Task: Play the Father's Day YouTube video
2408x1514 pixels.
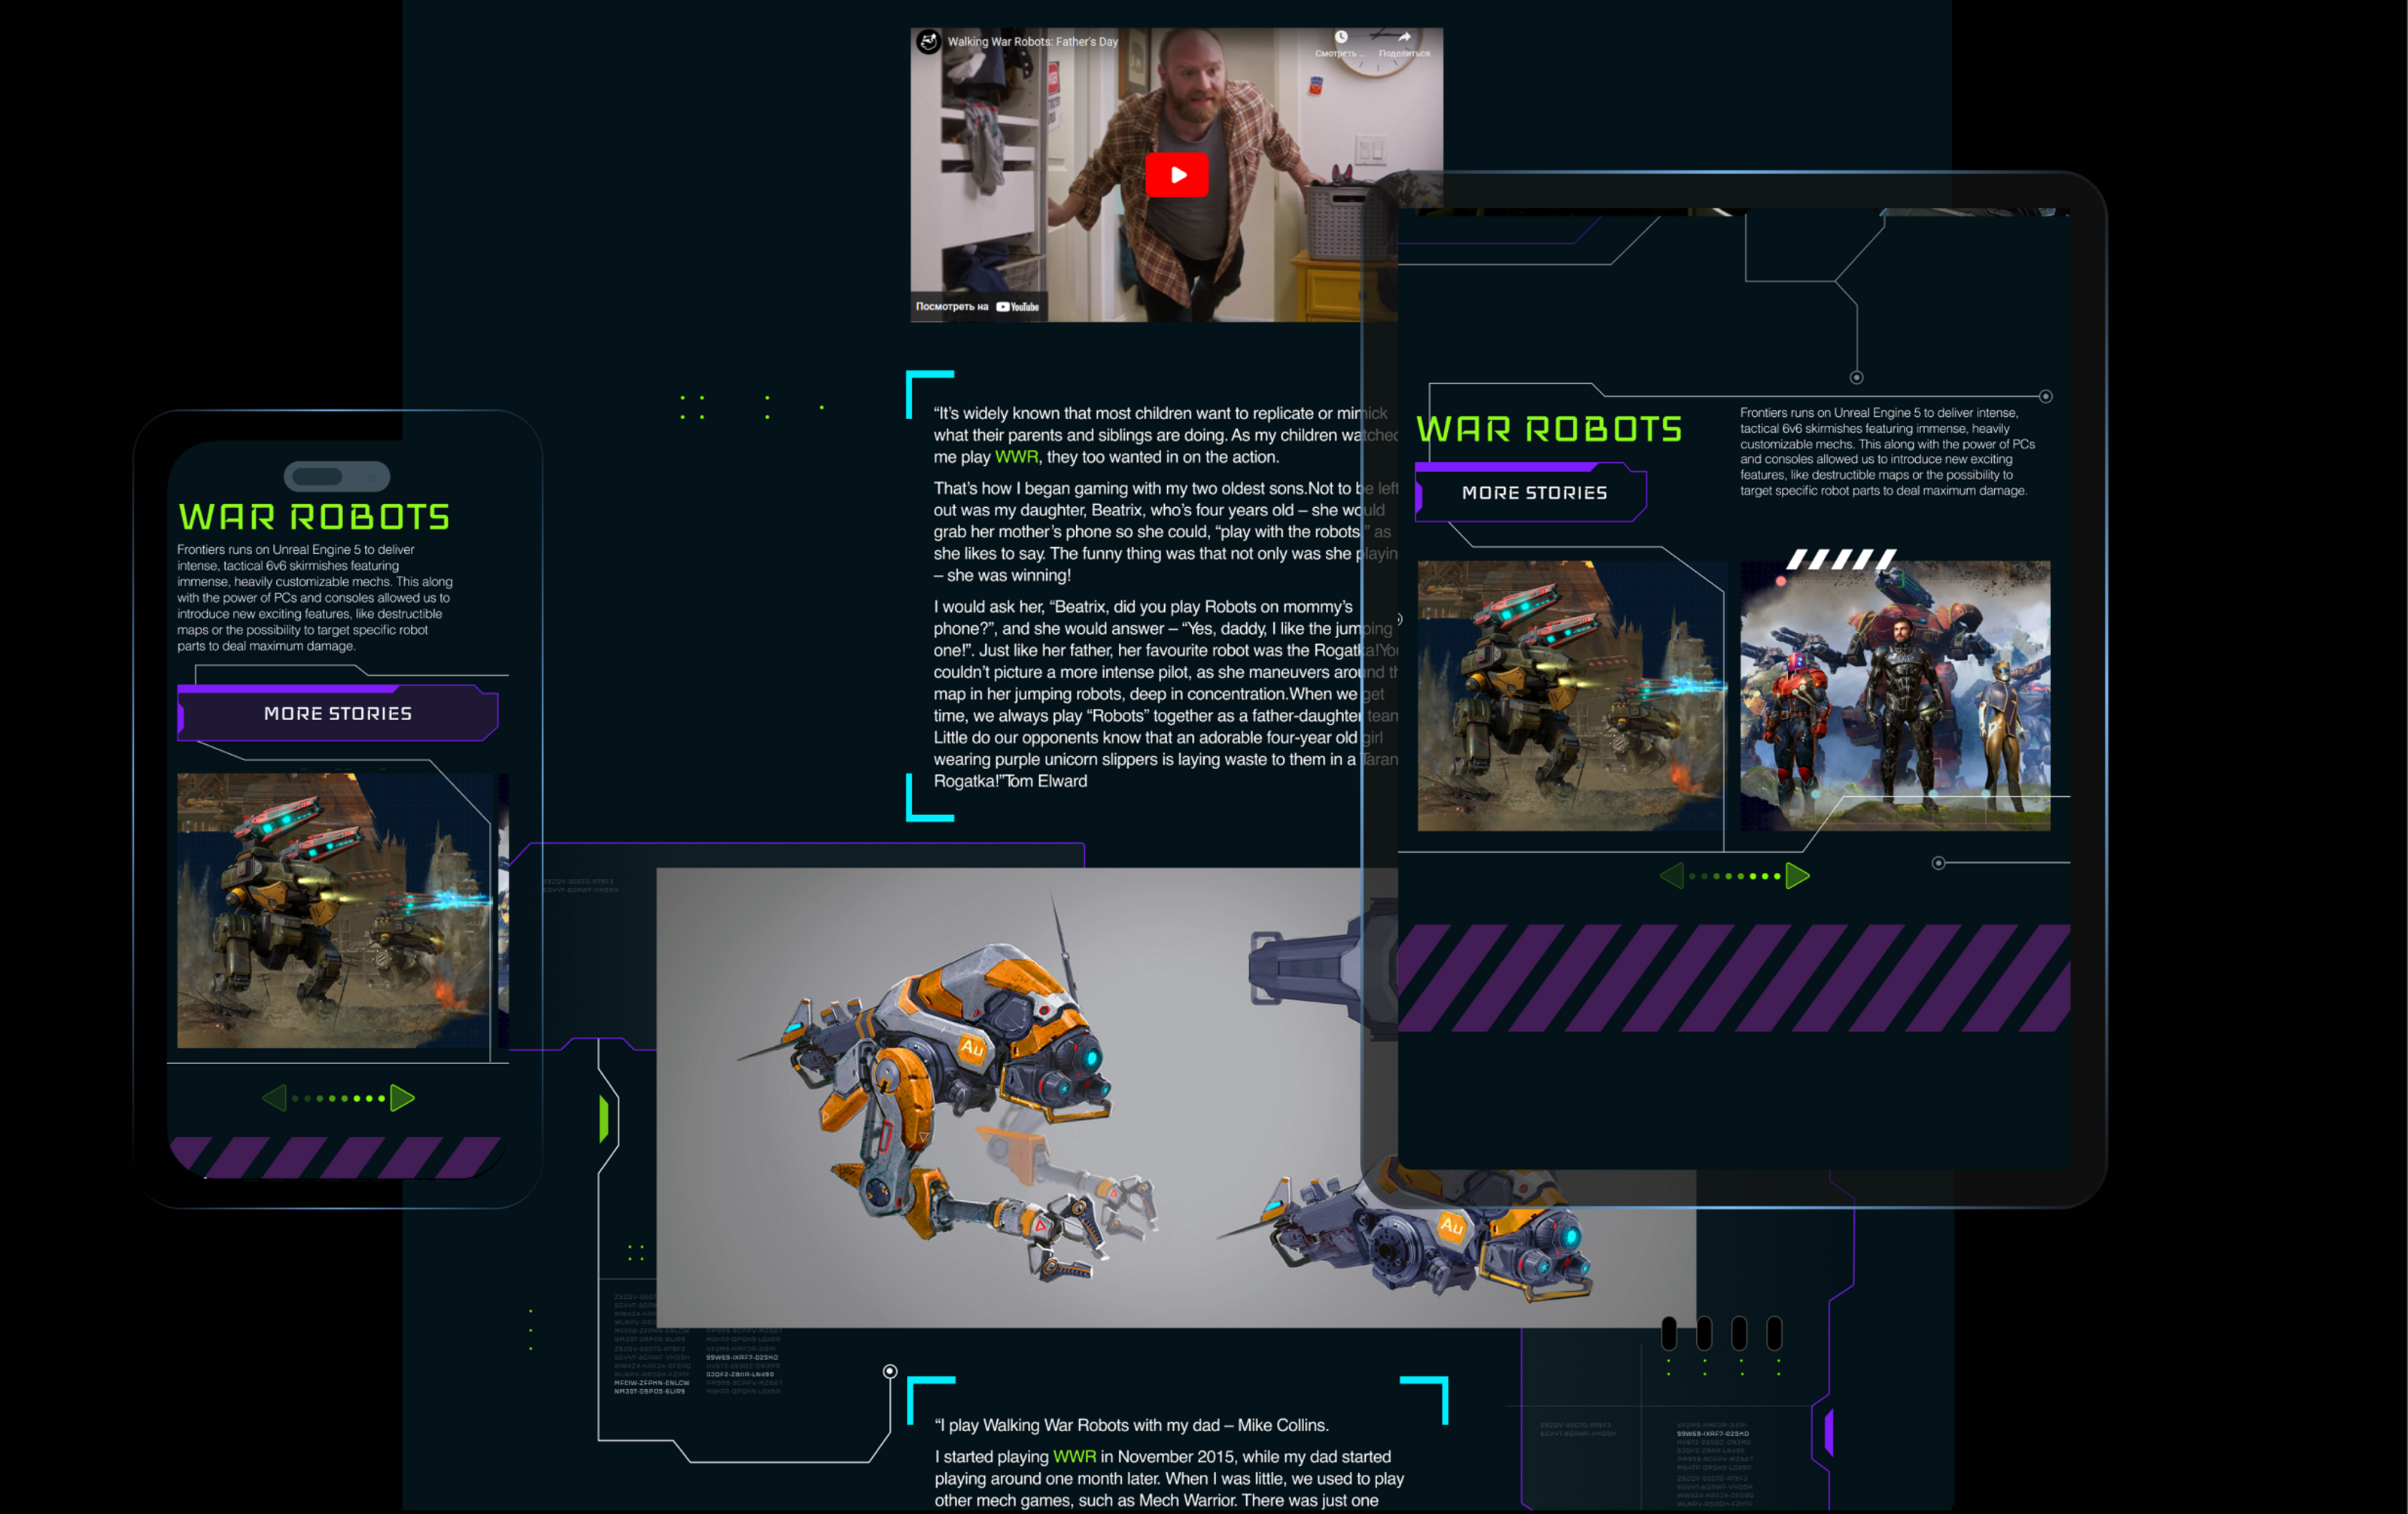Action: coord(1177,174)
